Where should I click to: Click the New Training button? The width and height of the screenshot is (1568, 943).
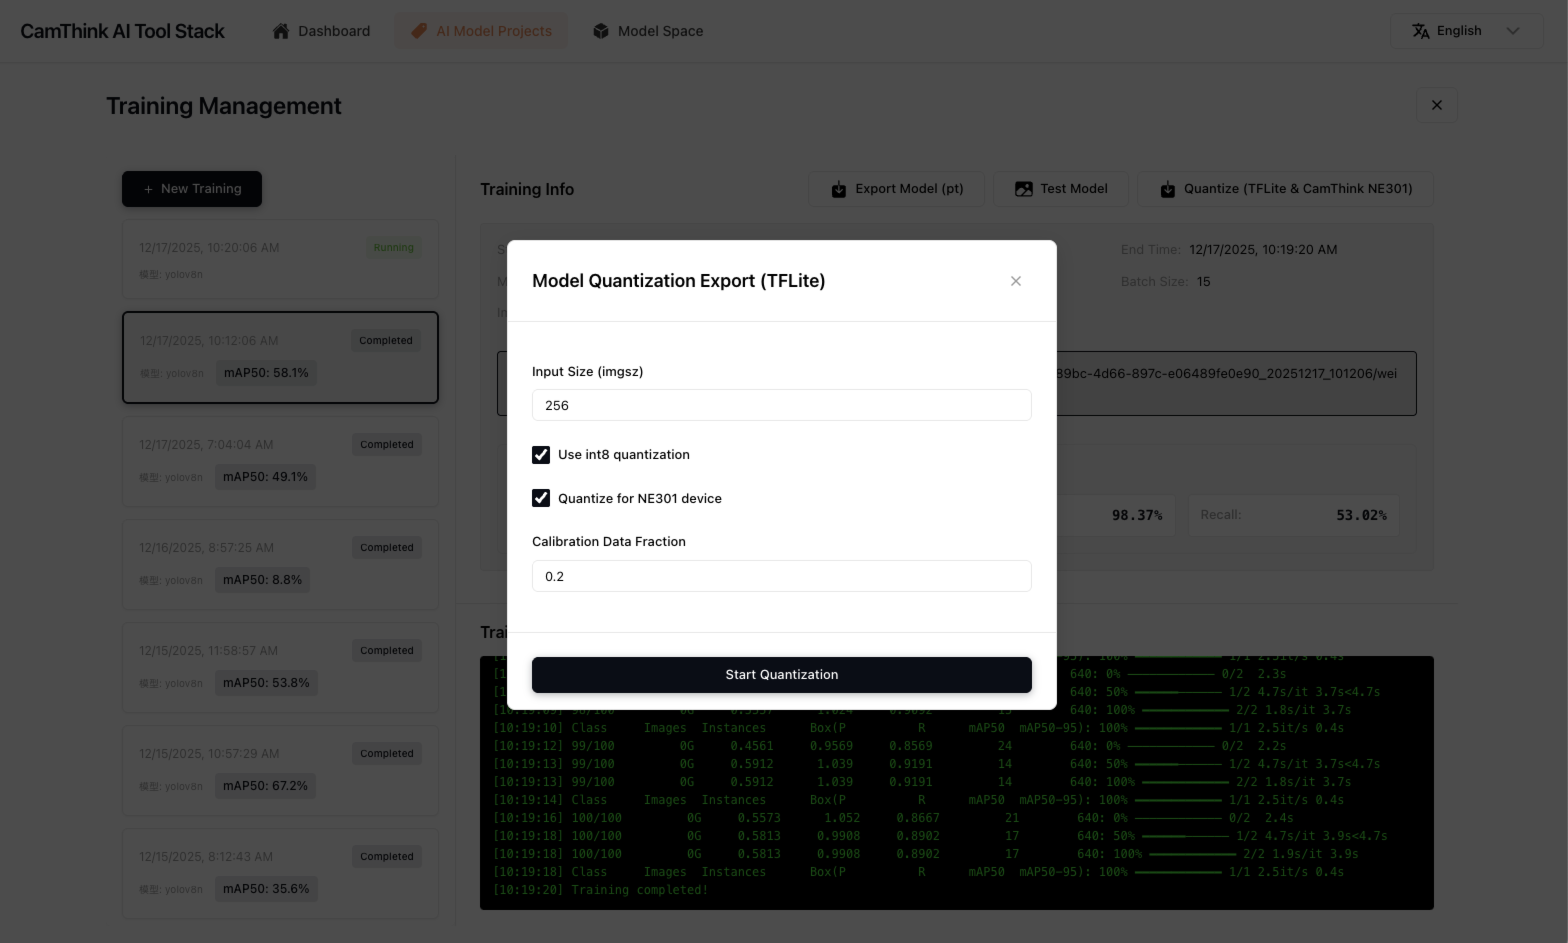click(192, 189)
